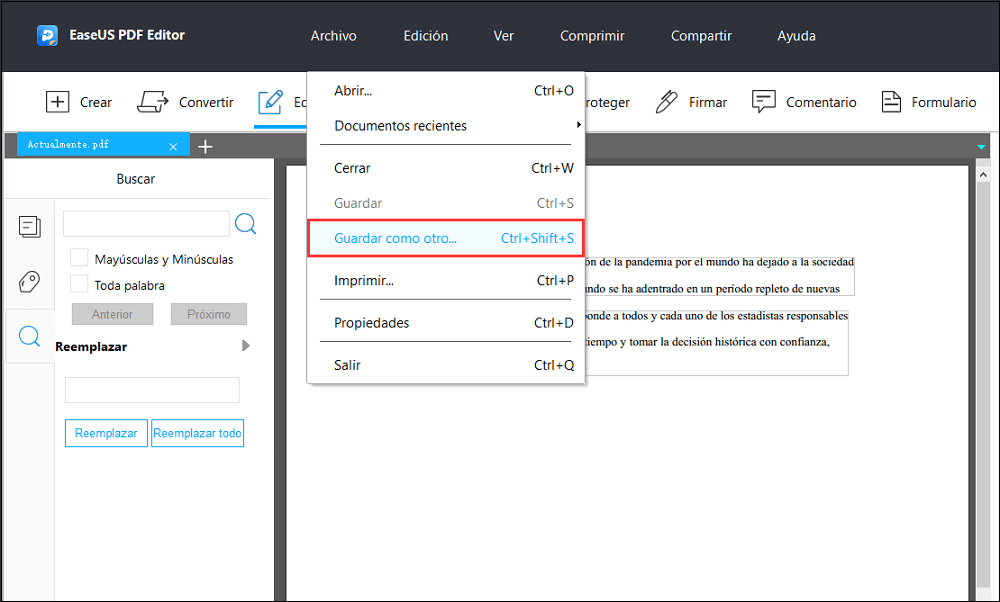Click the Buscar panel heading
This screenshot has height=602, width=1000.
pos(136,179)
